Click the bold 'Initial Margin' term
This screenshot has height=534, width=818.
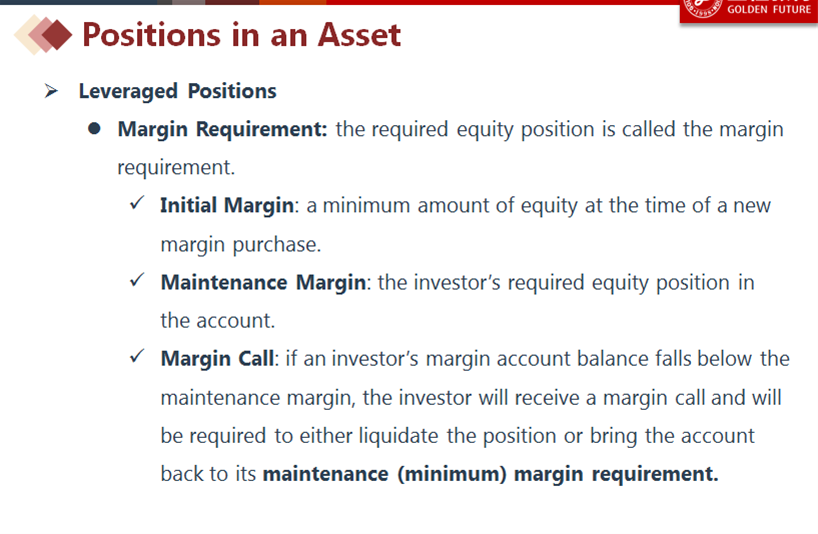[x=227, y=205]
